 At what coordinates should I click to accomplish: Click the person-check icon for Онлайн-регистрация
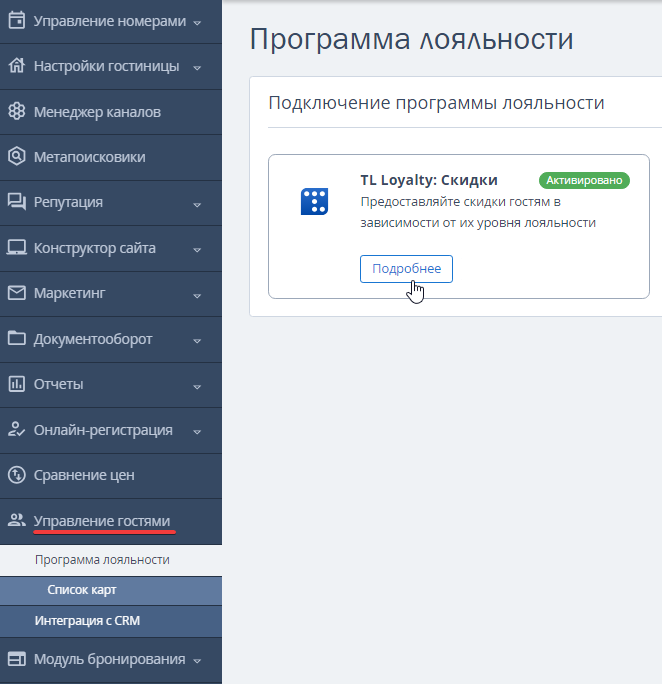coord(17,429)
